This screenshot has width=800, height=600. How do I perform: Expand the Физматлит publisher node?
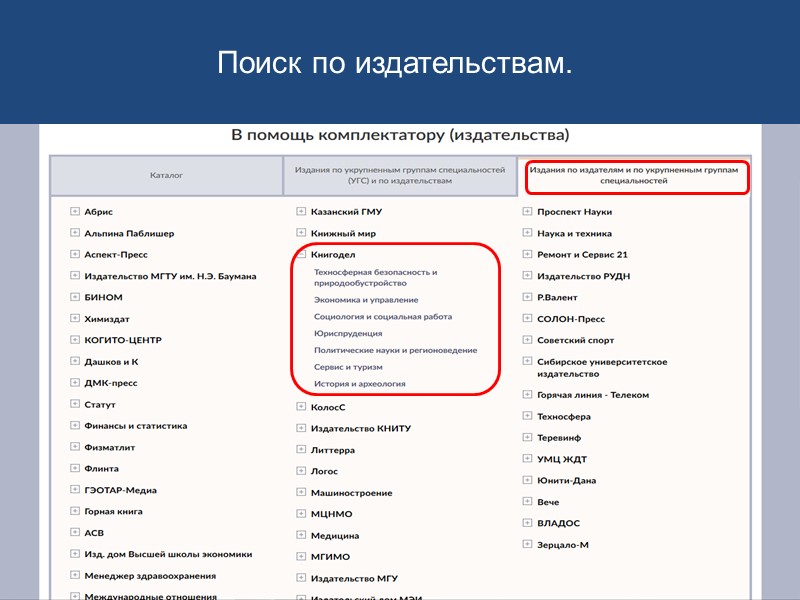pyautogui.click(x=75, y=447)
